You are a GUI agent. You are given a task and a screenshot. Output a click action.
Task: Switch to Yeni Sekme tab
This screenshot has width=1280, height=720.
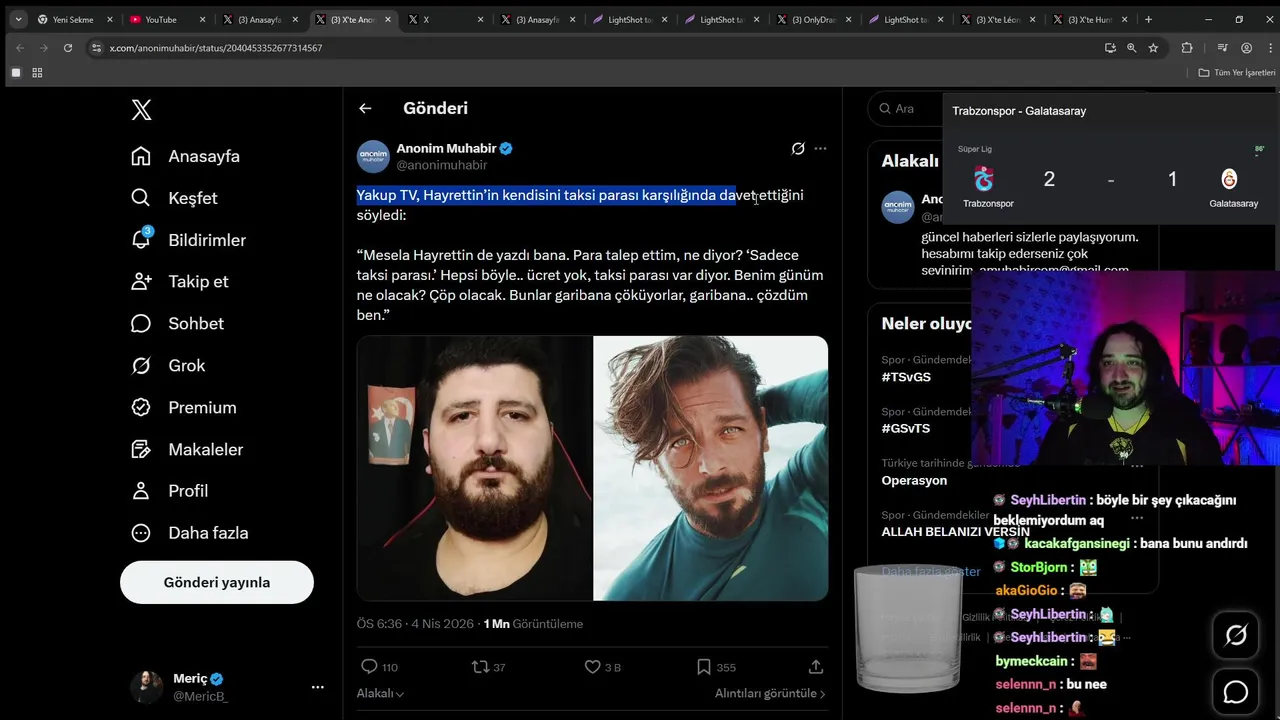73,19
